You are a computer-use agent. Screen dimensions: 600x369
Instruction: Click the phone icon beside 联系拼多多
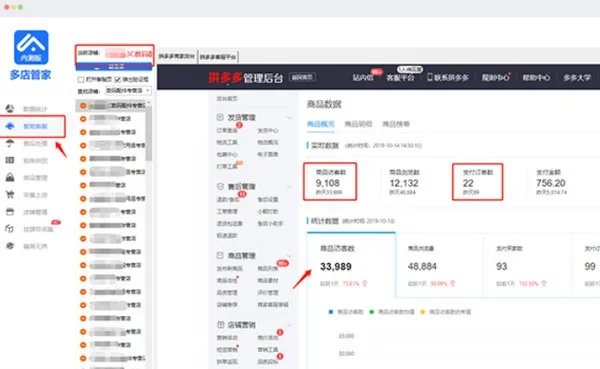pos(430,77)
